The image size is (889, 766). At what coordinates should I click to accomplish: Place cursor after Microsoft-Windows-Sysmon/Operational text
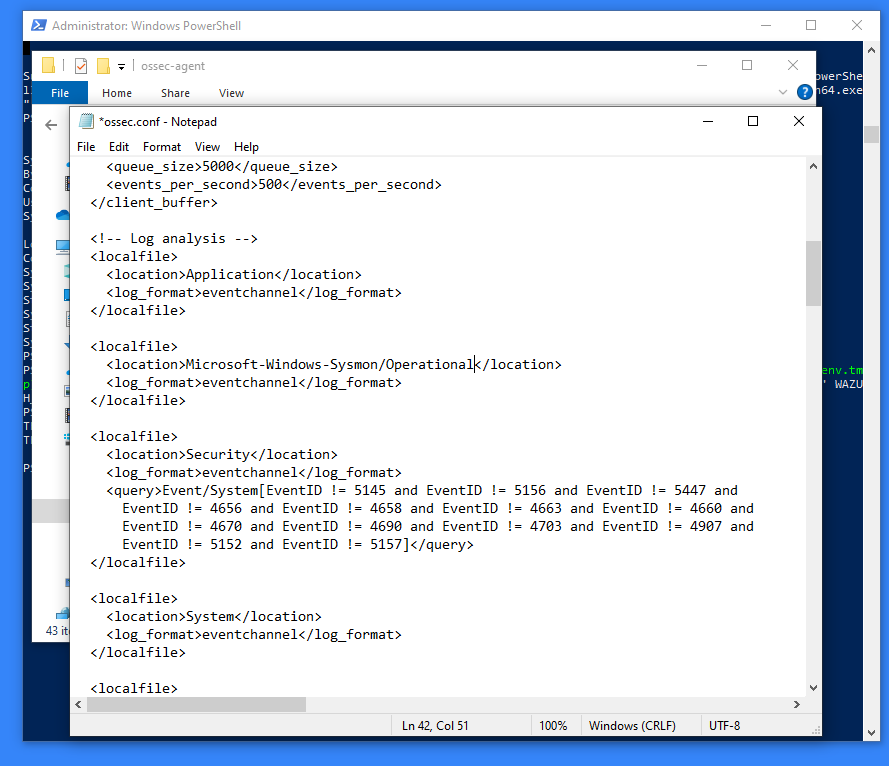(475, 365)
